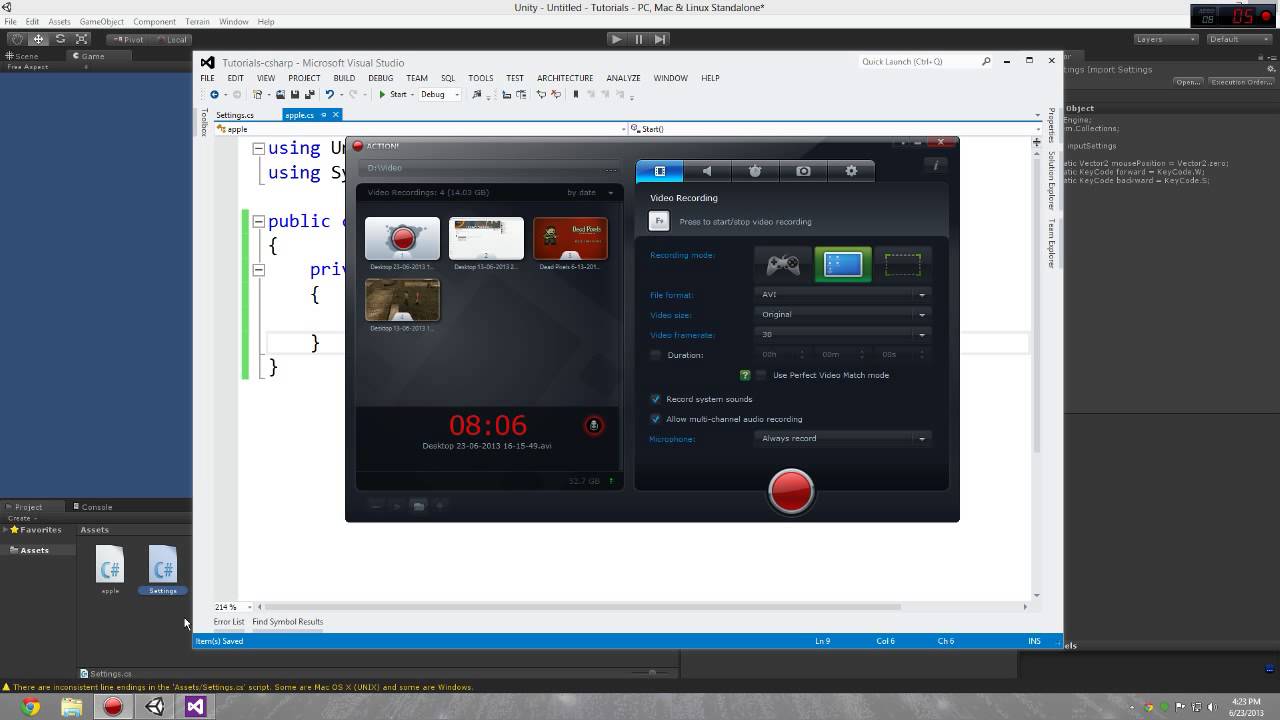Viewport: 1280px width, 720px height.
Task: Click the big red record button
Action: tap(791, 491)
